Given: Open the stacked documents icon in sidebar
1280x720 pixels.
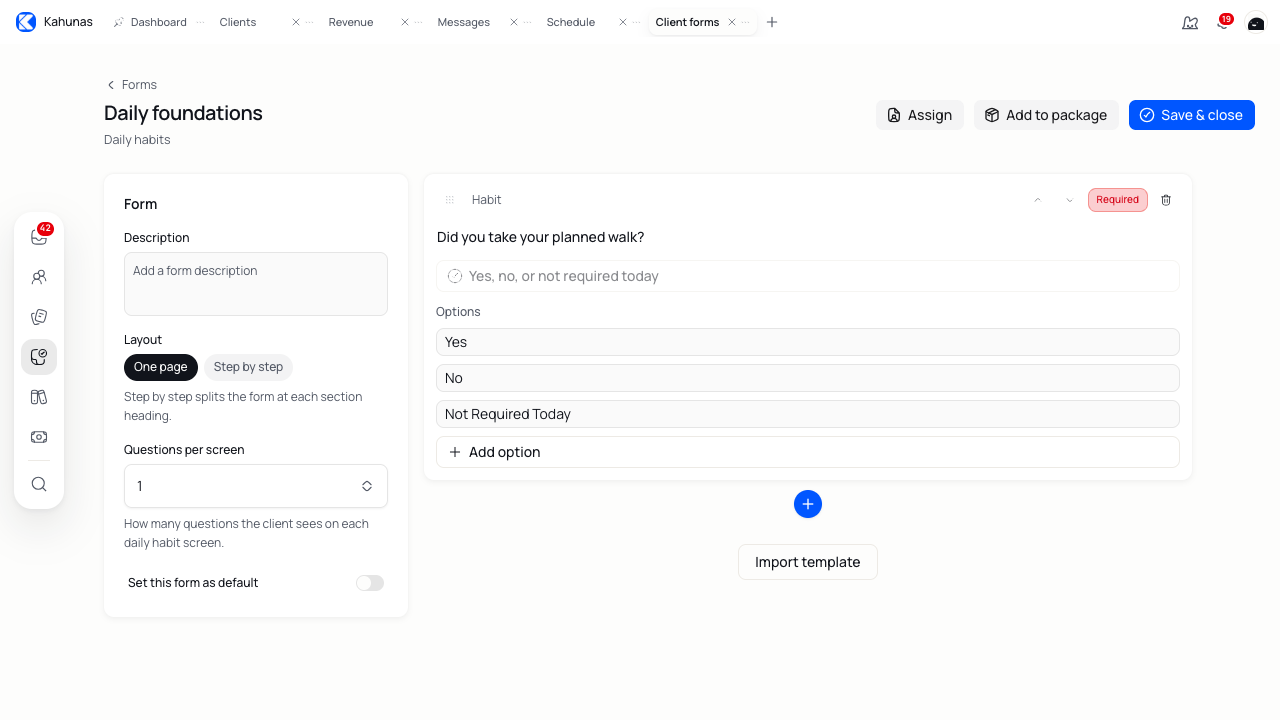Looking at the screenshot, I should tap(39, 317).
